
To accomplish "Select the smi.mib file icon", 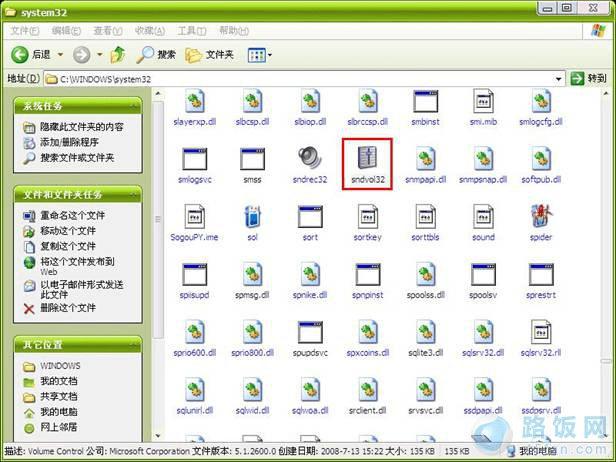I will 483,101.
